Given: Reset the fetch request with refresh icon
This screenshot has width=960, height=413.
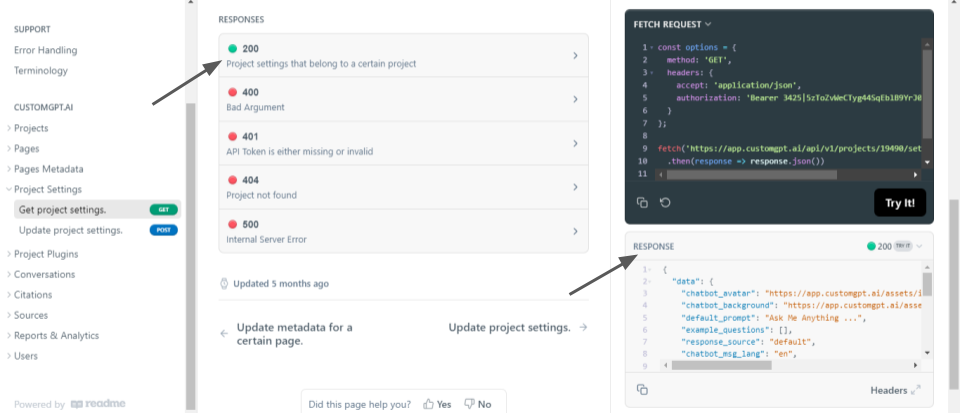Looking at the screenshot, I should pyautogui.click(x=666, y=203).
